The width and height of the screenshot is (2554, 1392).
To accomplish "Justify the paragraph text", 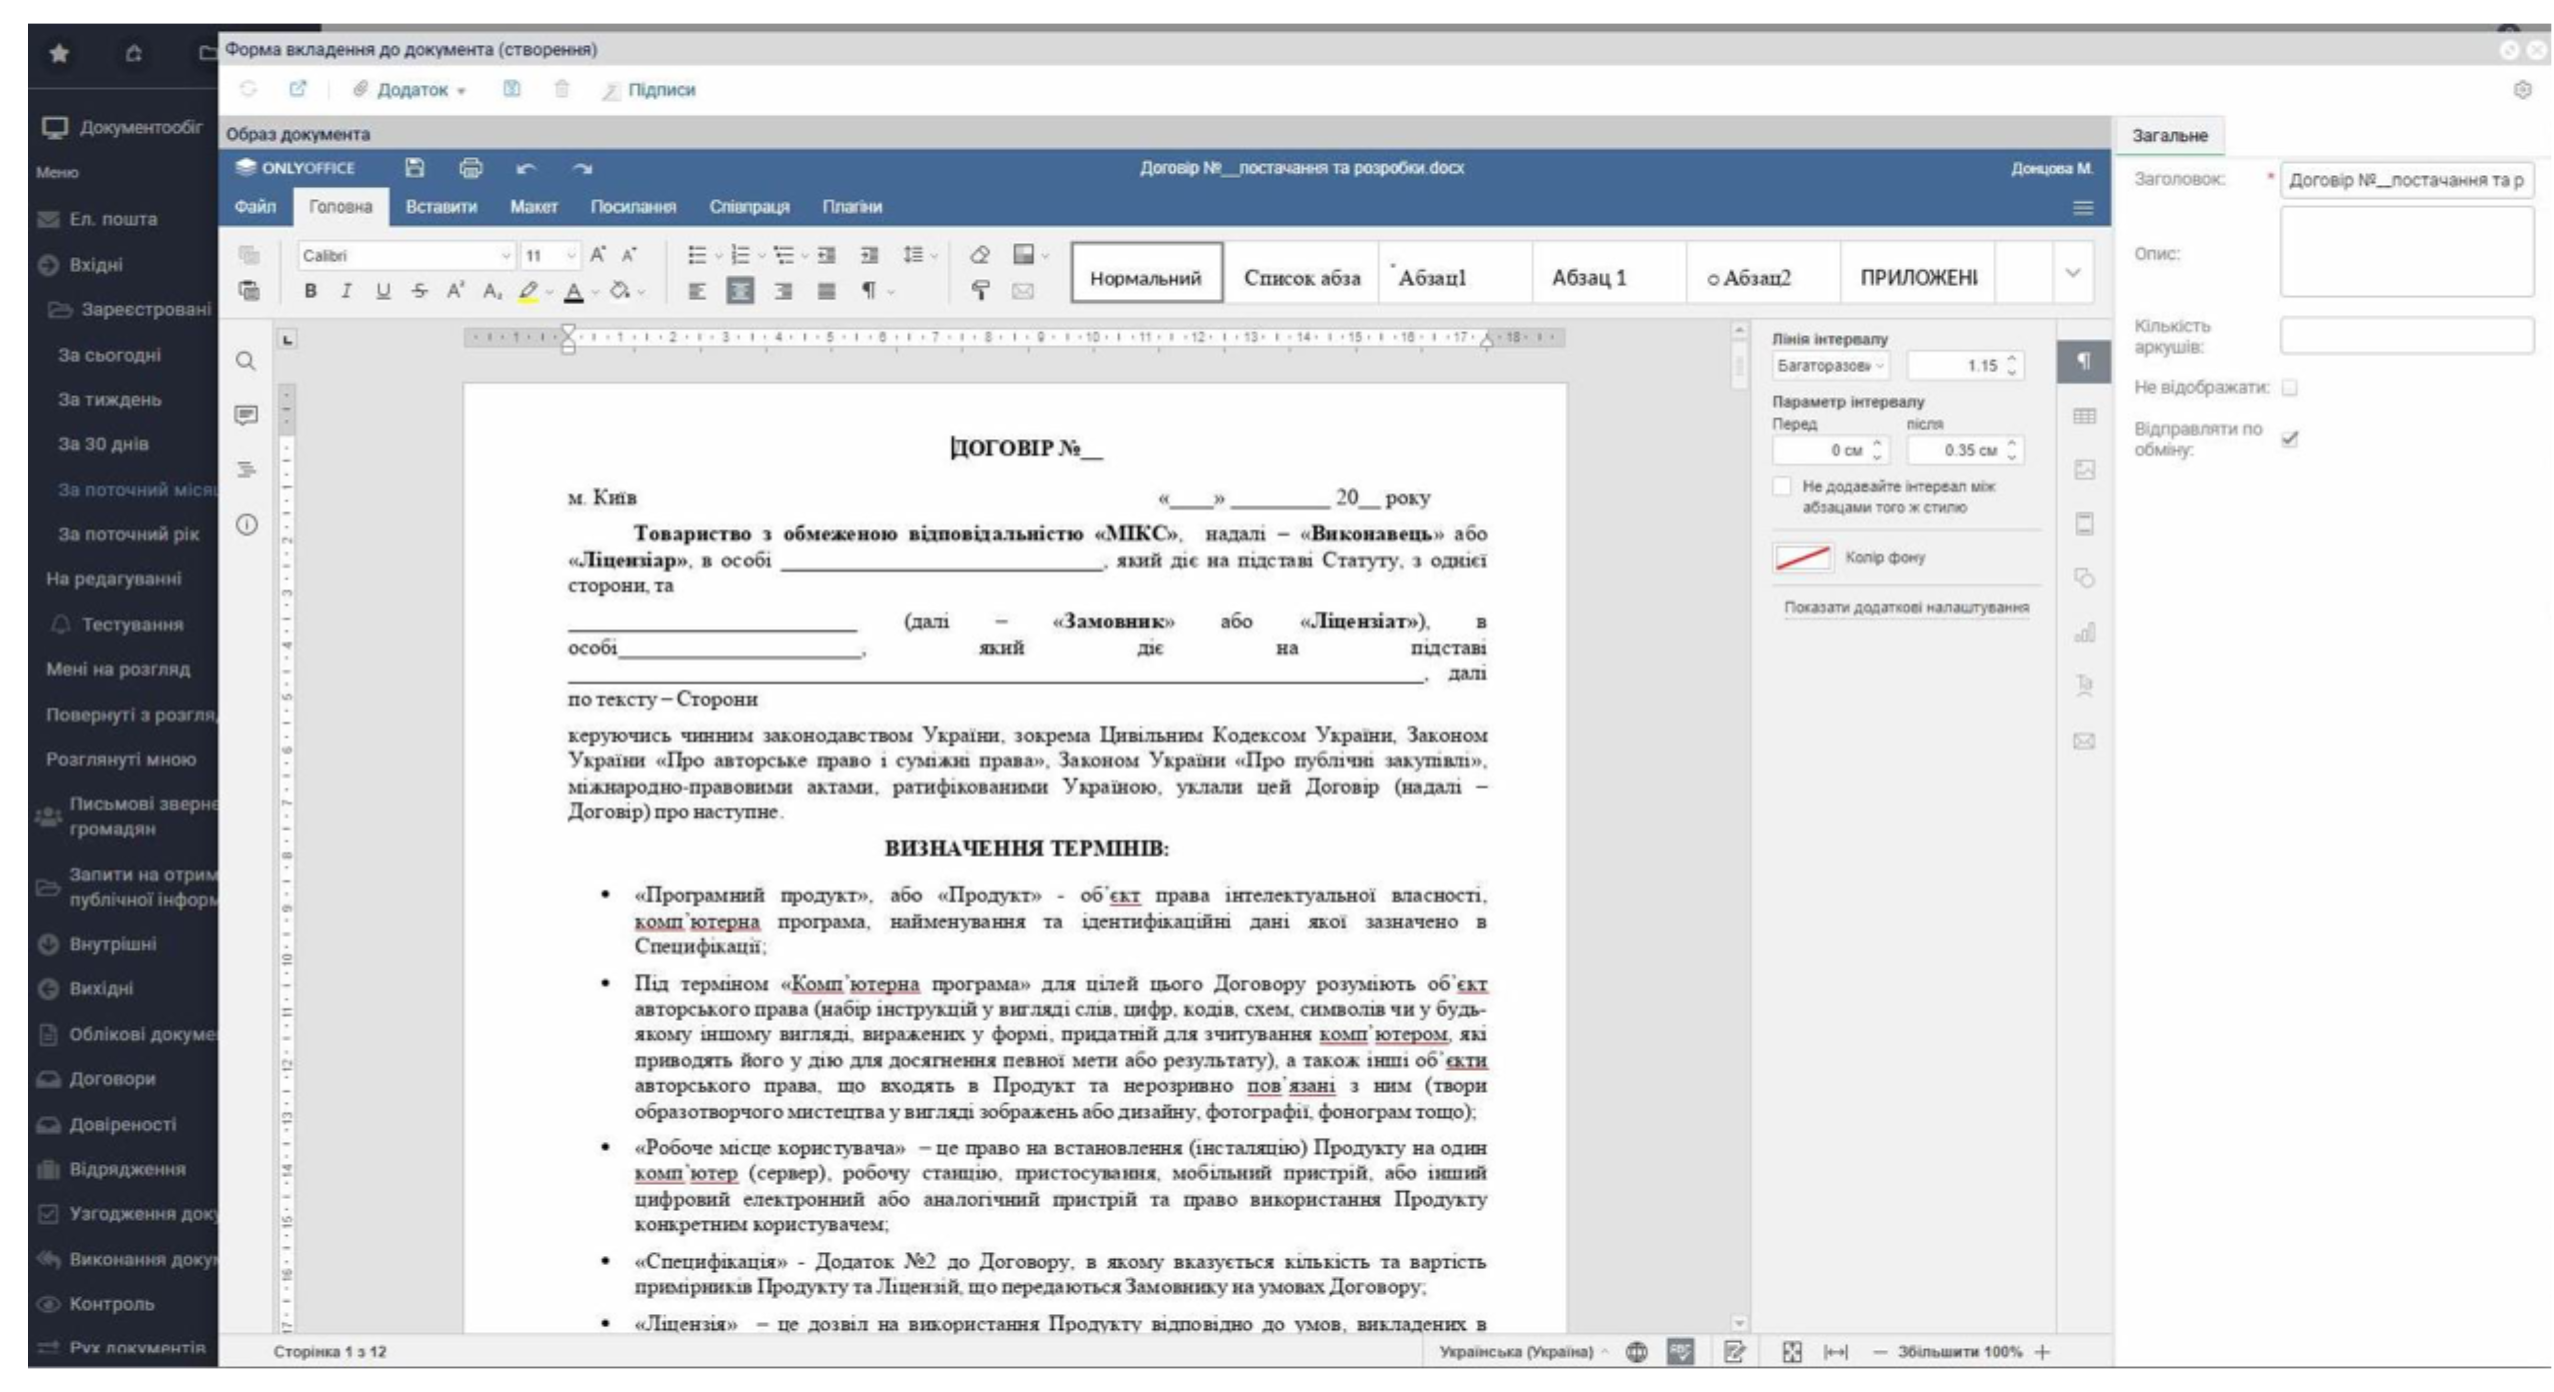I will coord(826,291).
